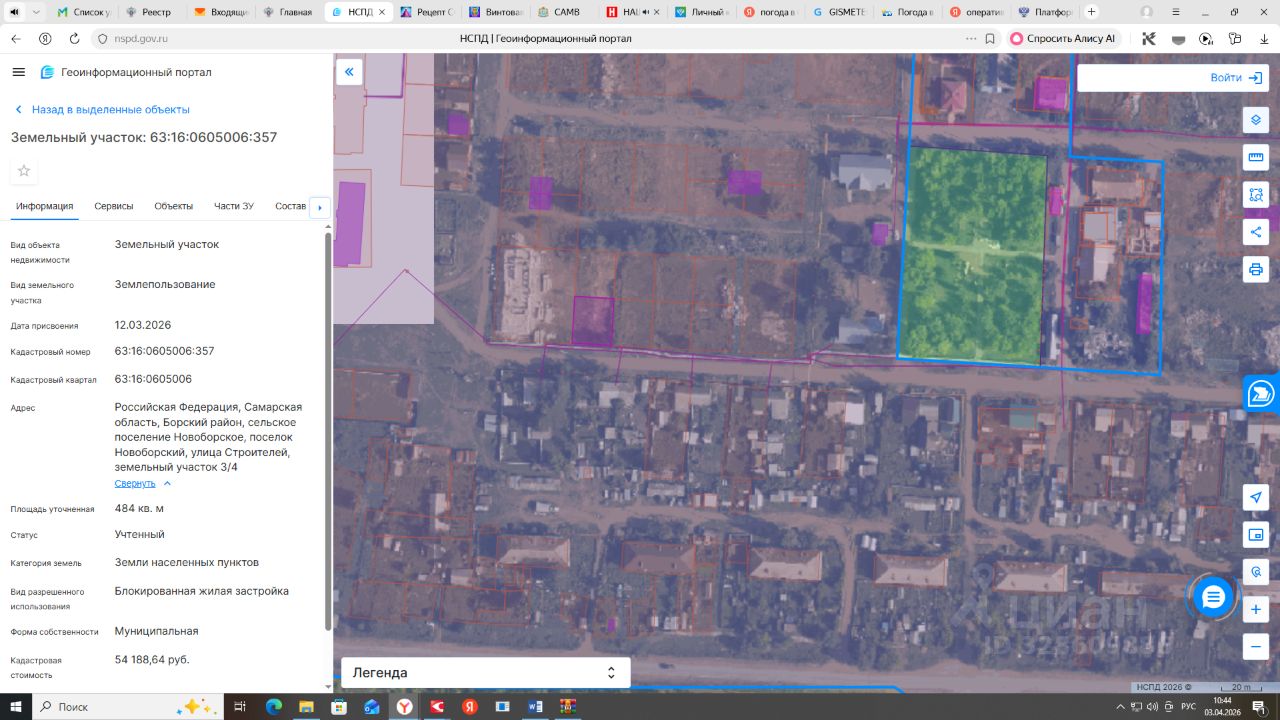
Task: Activate the area search selection tool
Action: [x=1256, y=195]
